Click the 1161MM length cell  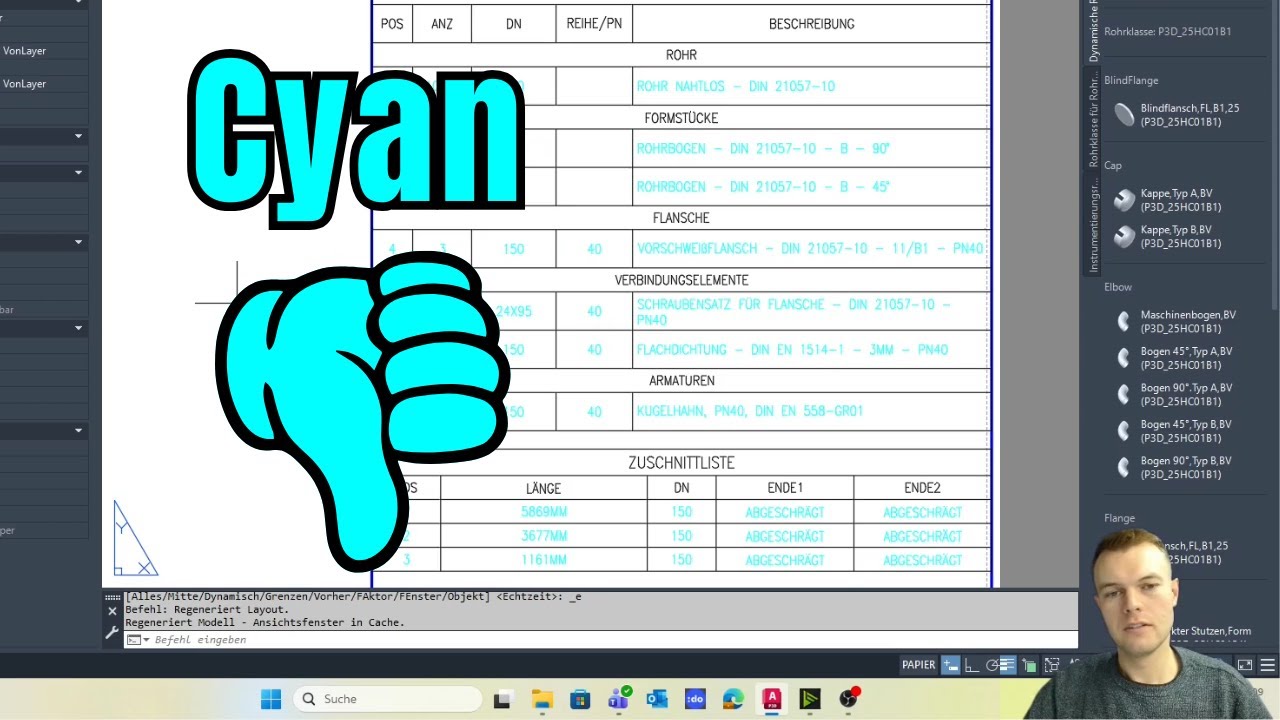coord(544,560)
